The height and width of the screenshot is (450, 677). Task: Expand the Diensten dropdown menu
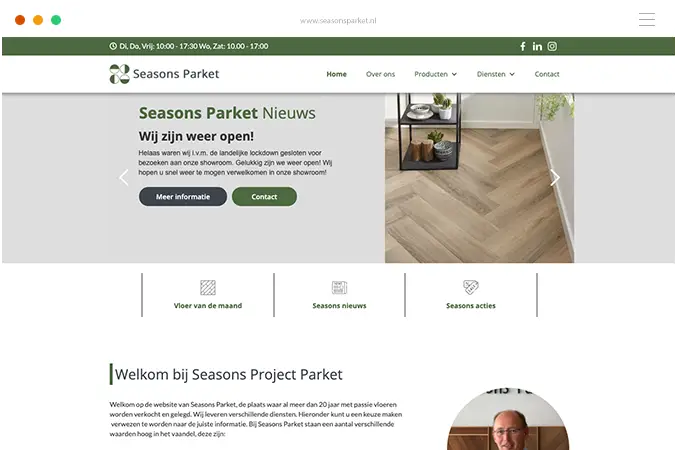point(496,74)
